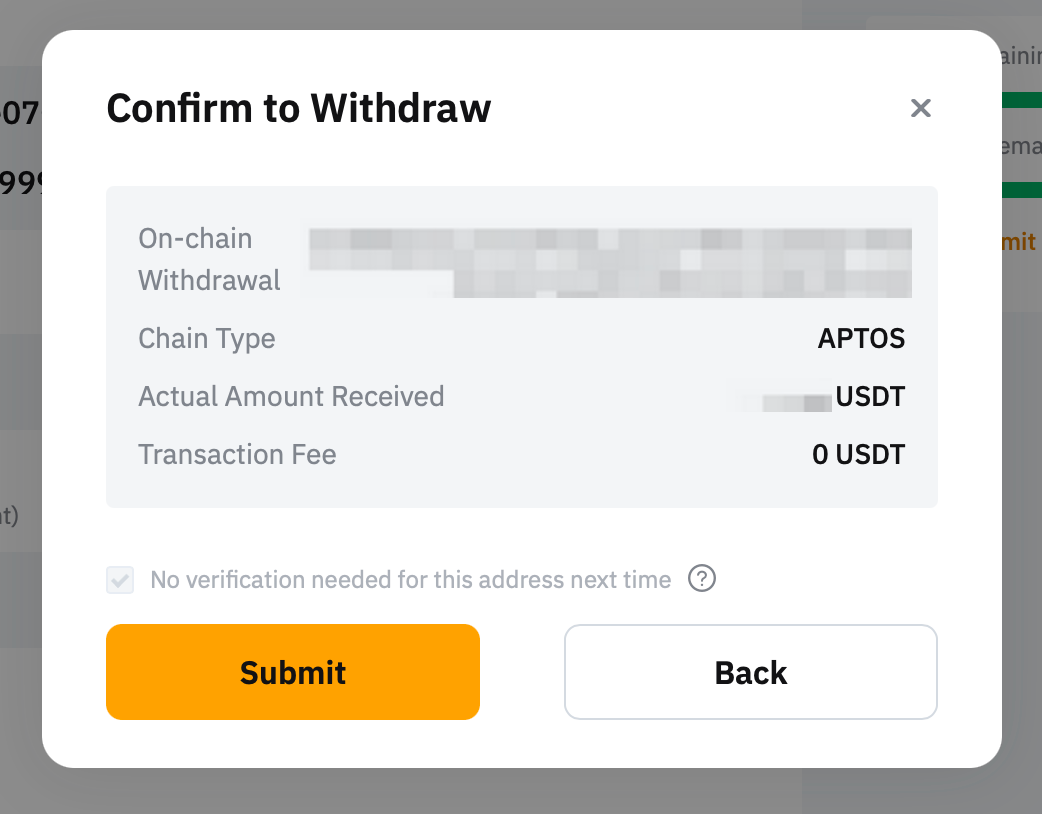Click the upper green progress bar
Viewport: 1042px width, 814px height.
(1021, 100)
